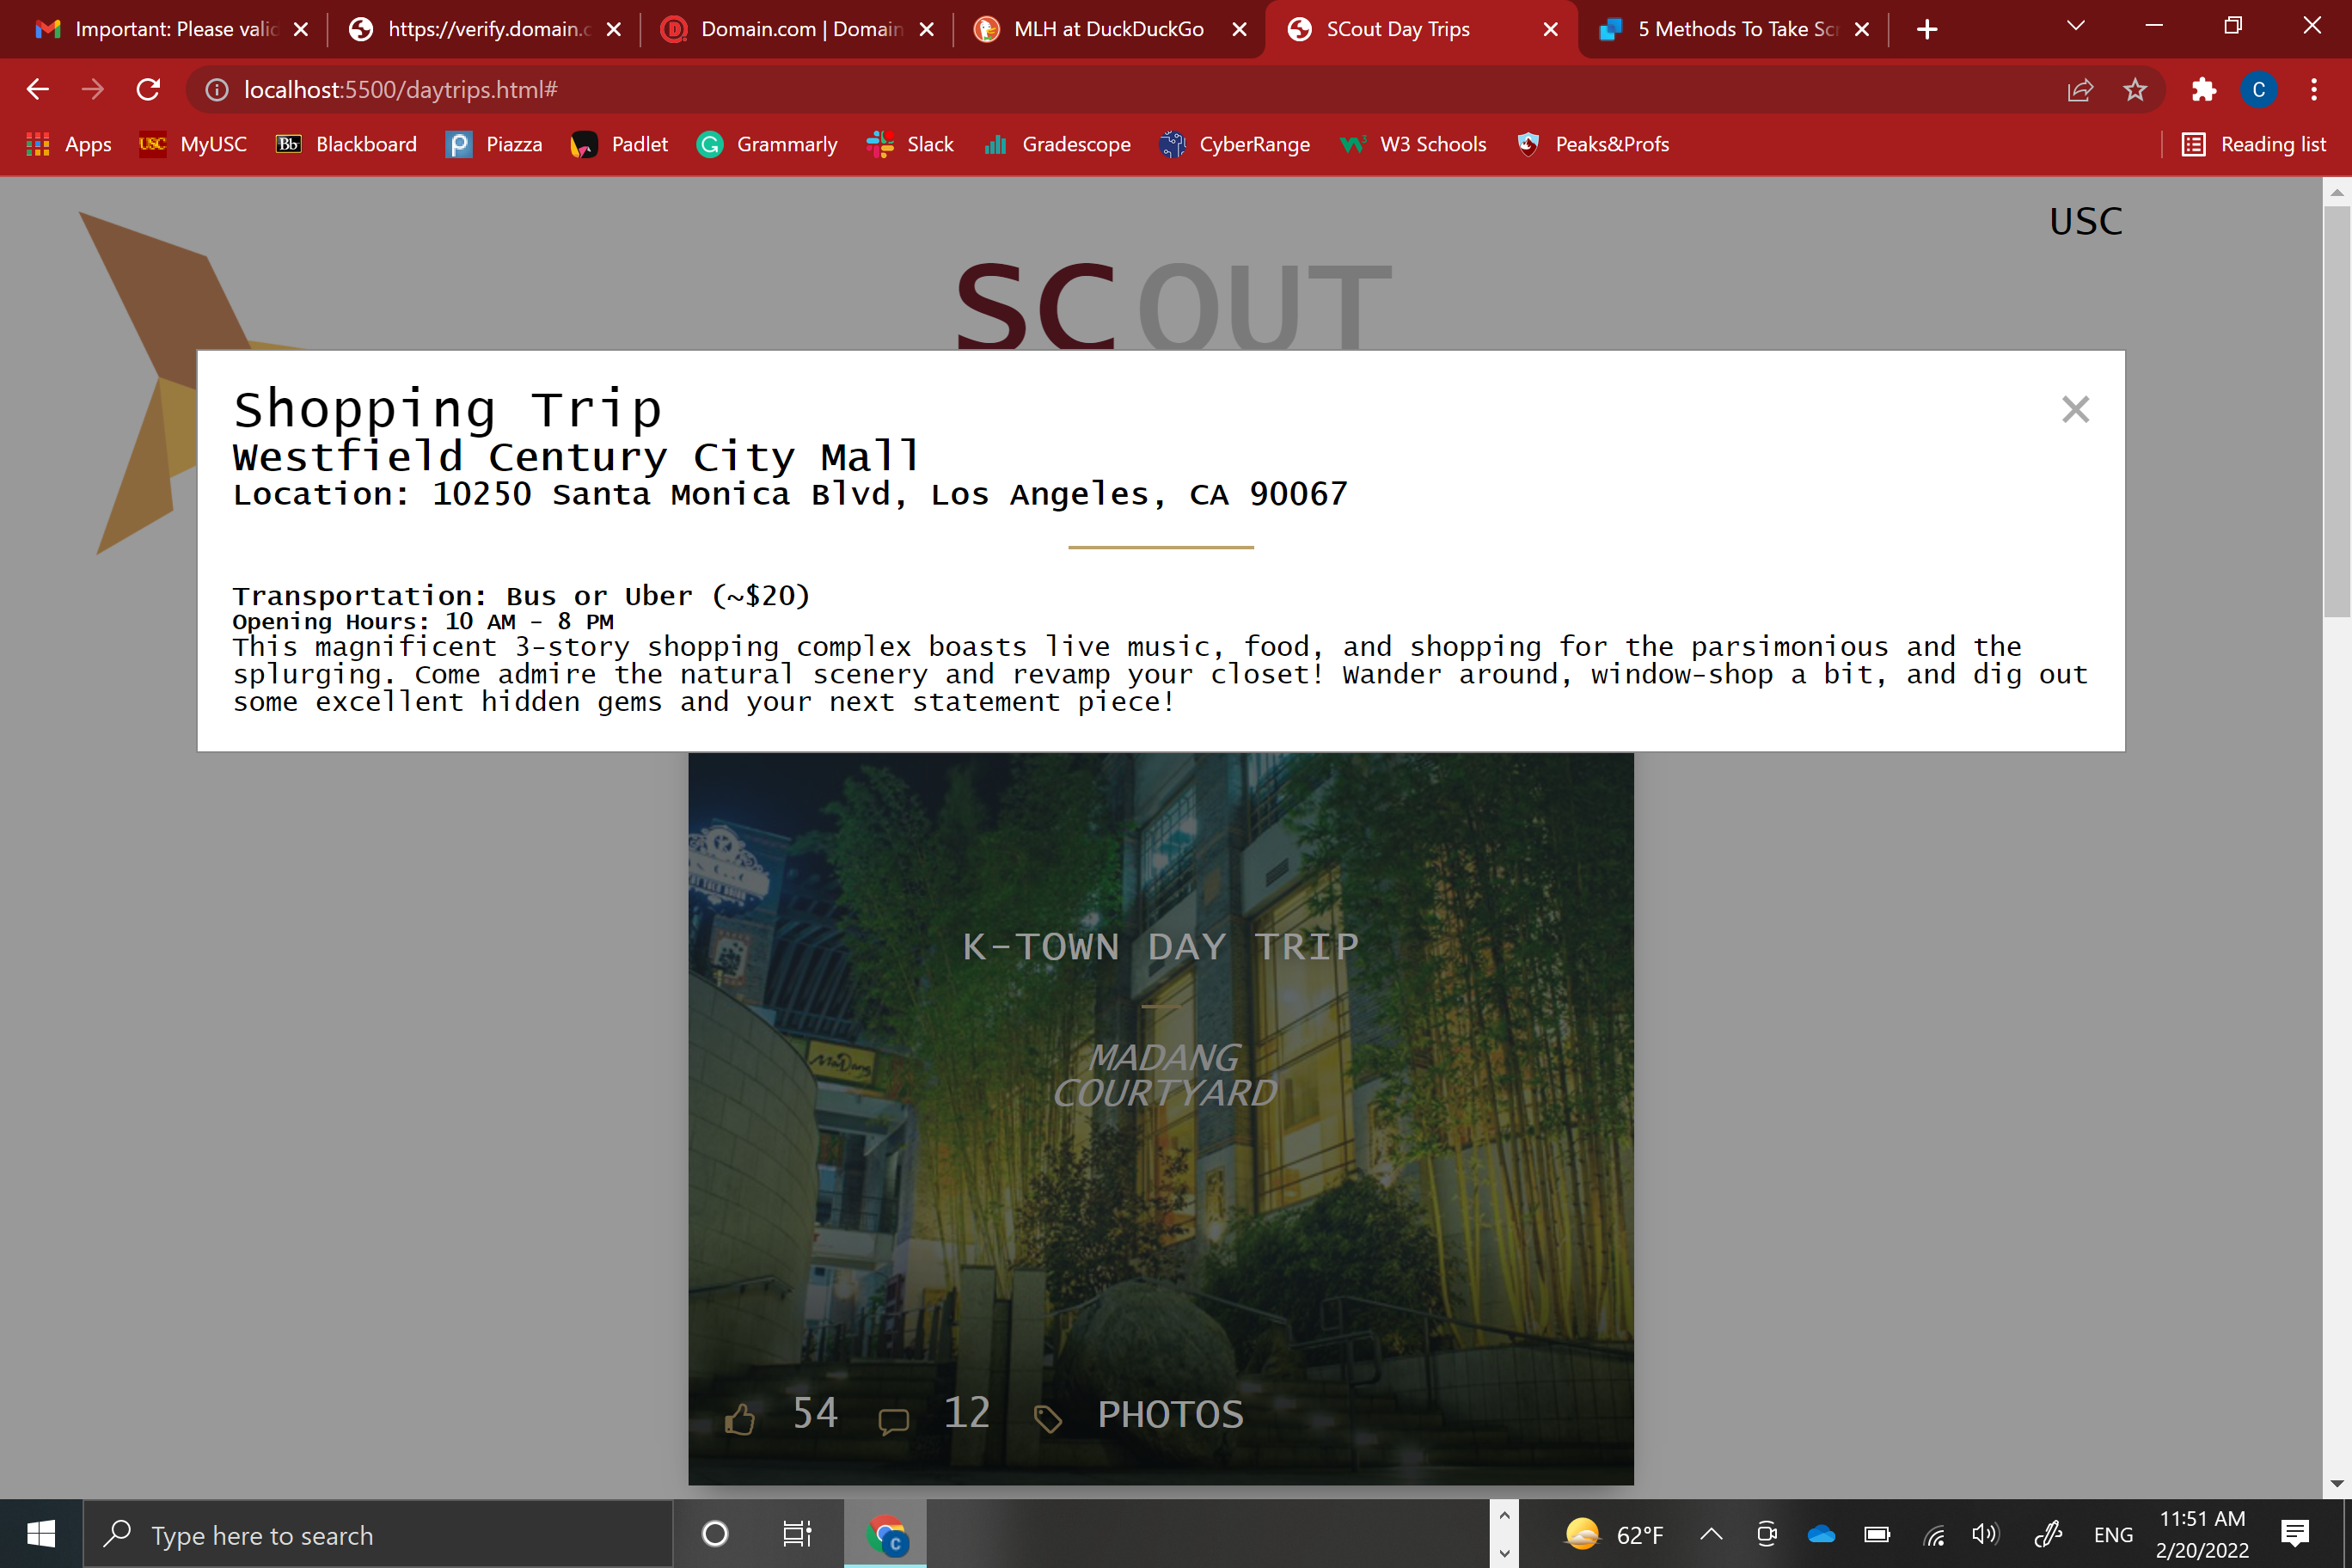The image size is (2352, 1568).
Task: Click the tag icon beside PHOTOS
Action: point(1047,1418)
